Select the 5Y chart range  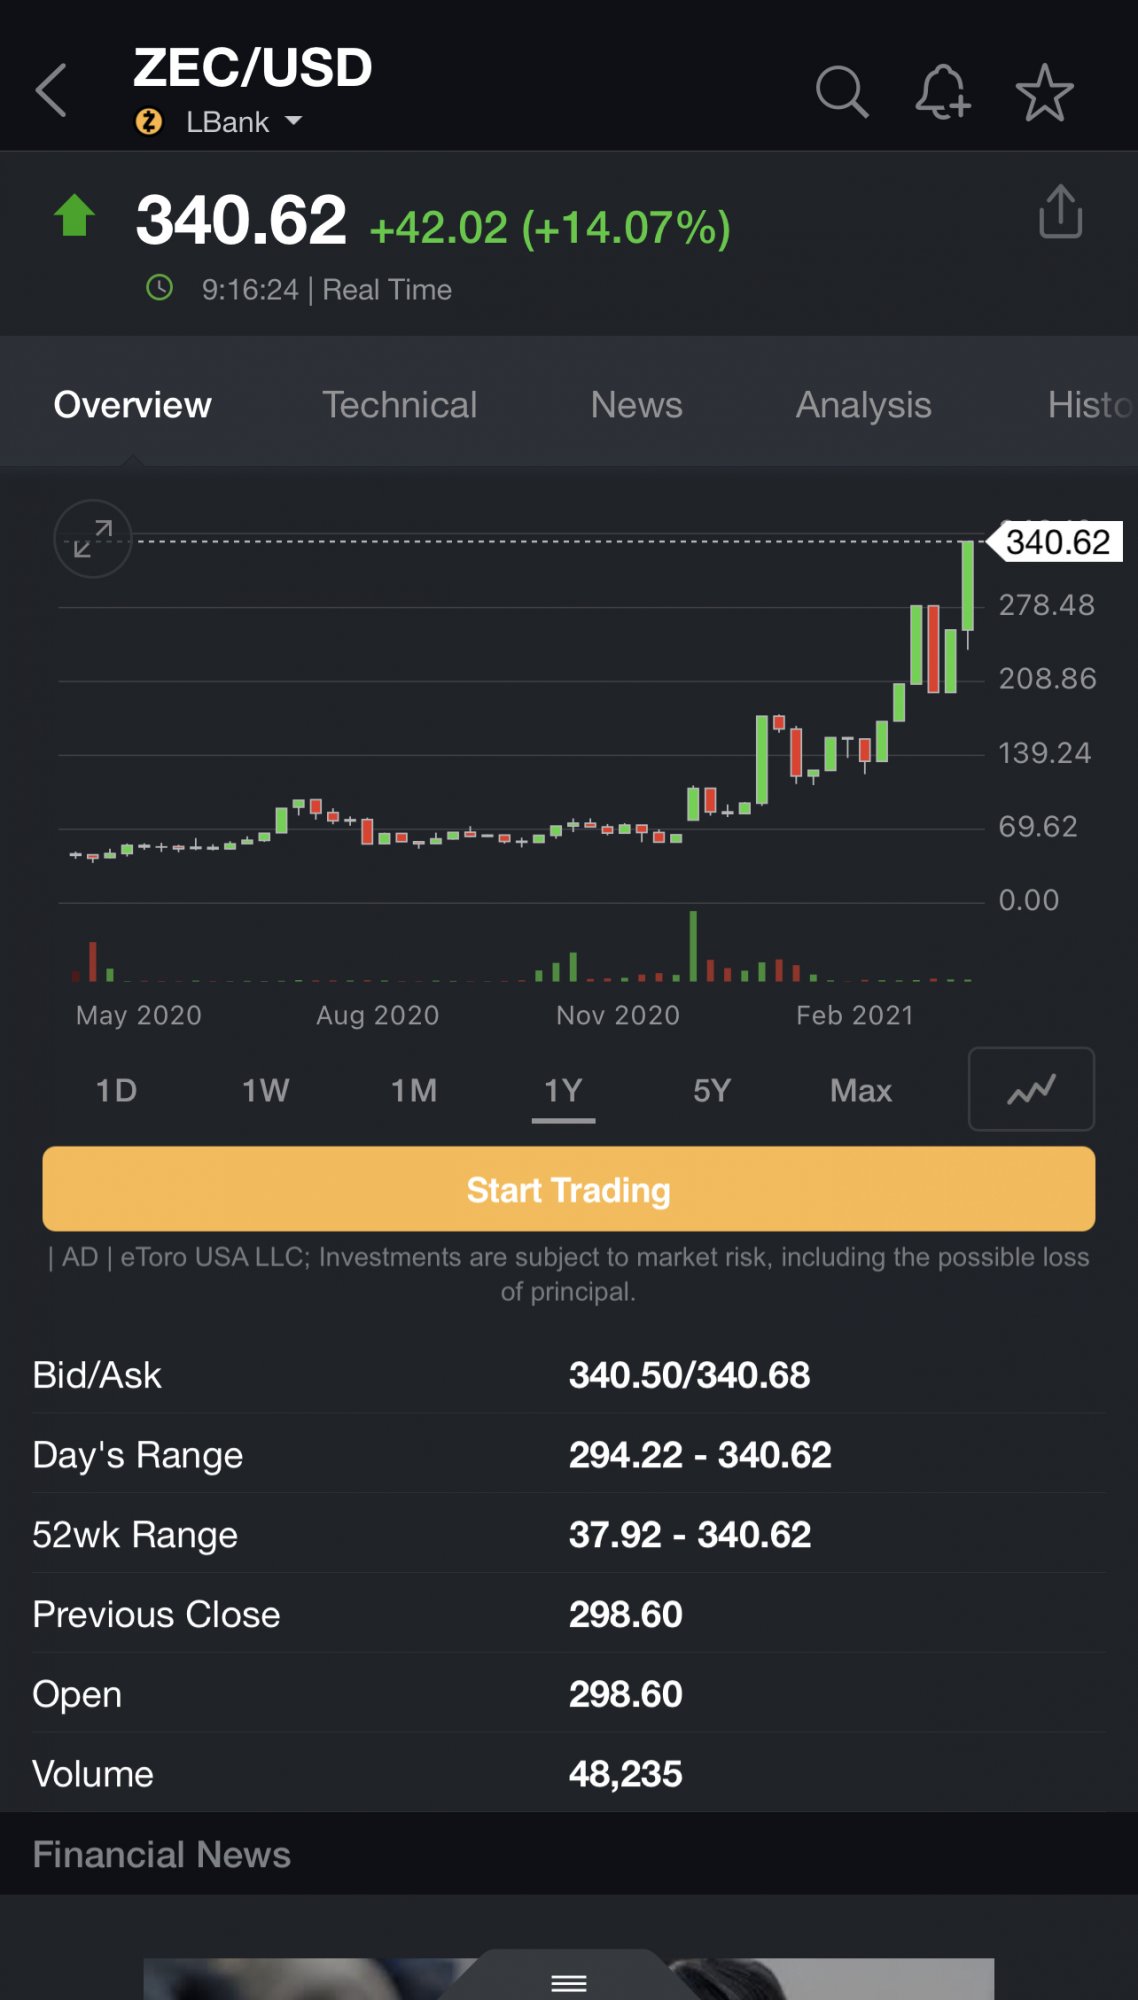click(712, 1090)
